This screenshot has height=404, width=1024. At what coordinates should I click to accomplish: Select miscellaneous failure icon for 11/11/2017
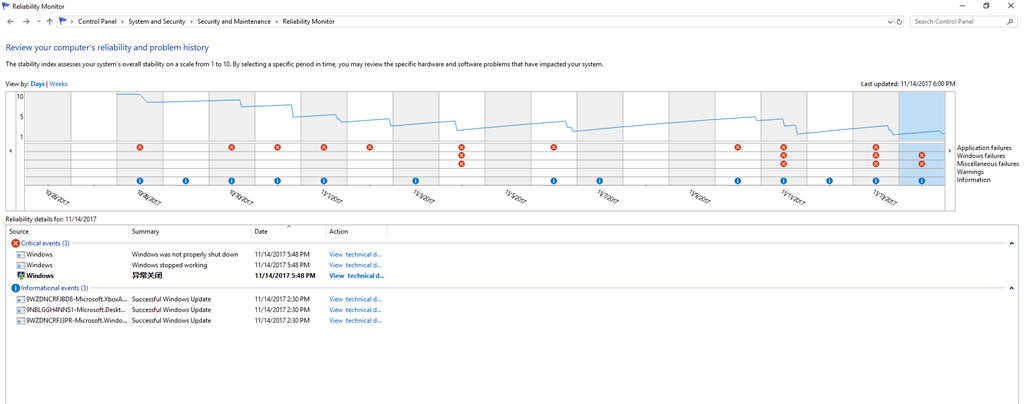pyautogui.click(x=784, y=164)
